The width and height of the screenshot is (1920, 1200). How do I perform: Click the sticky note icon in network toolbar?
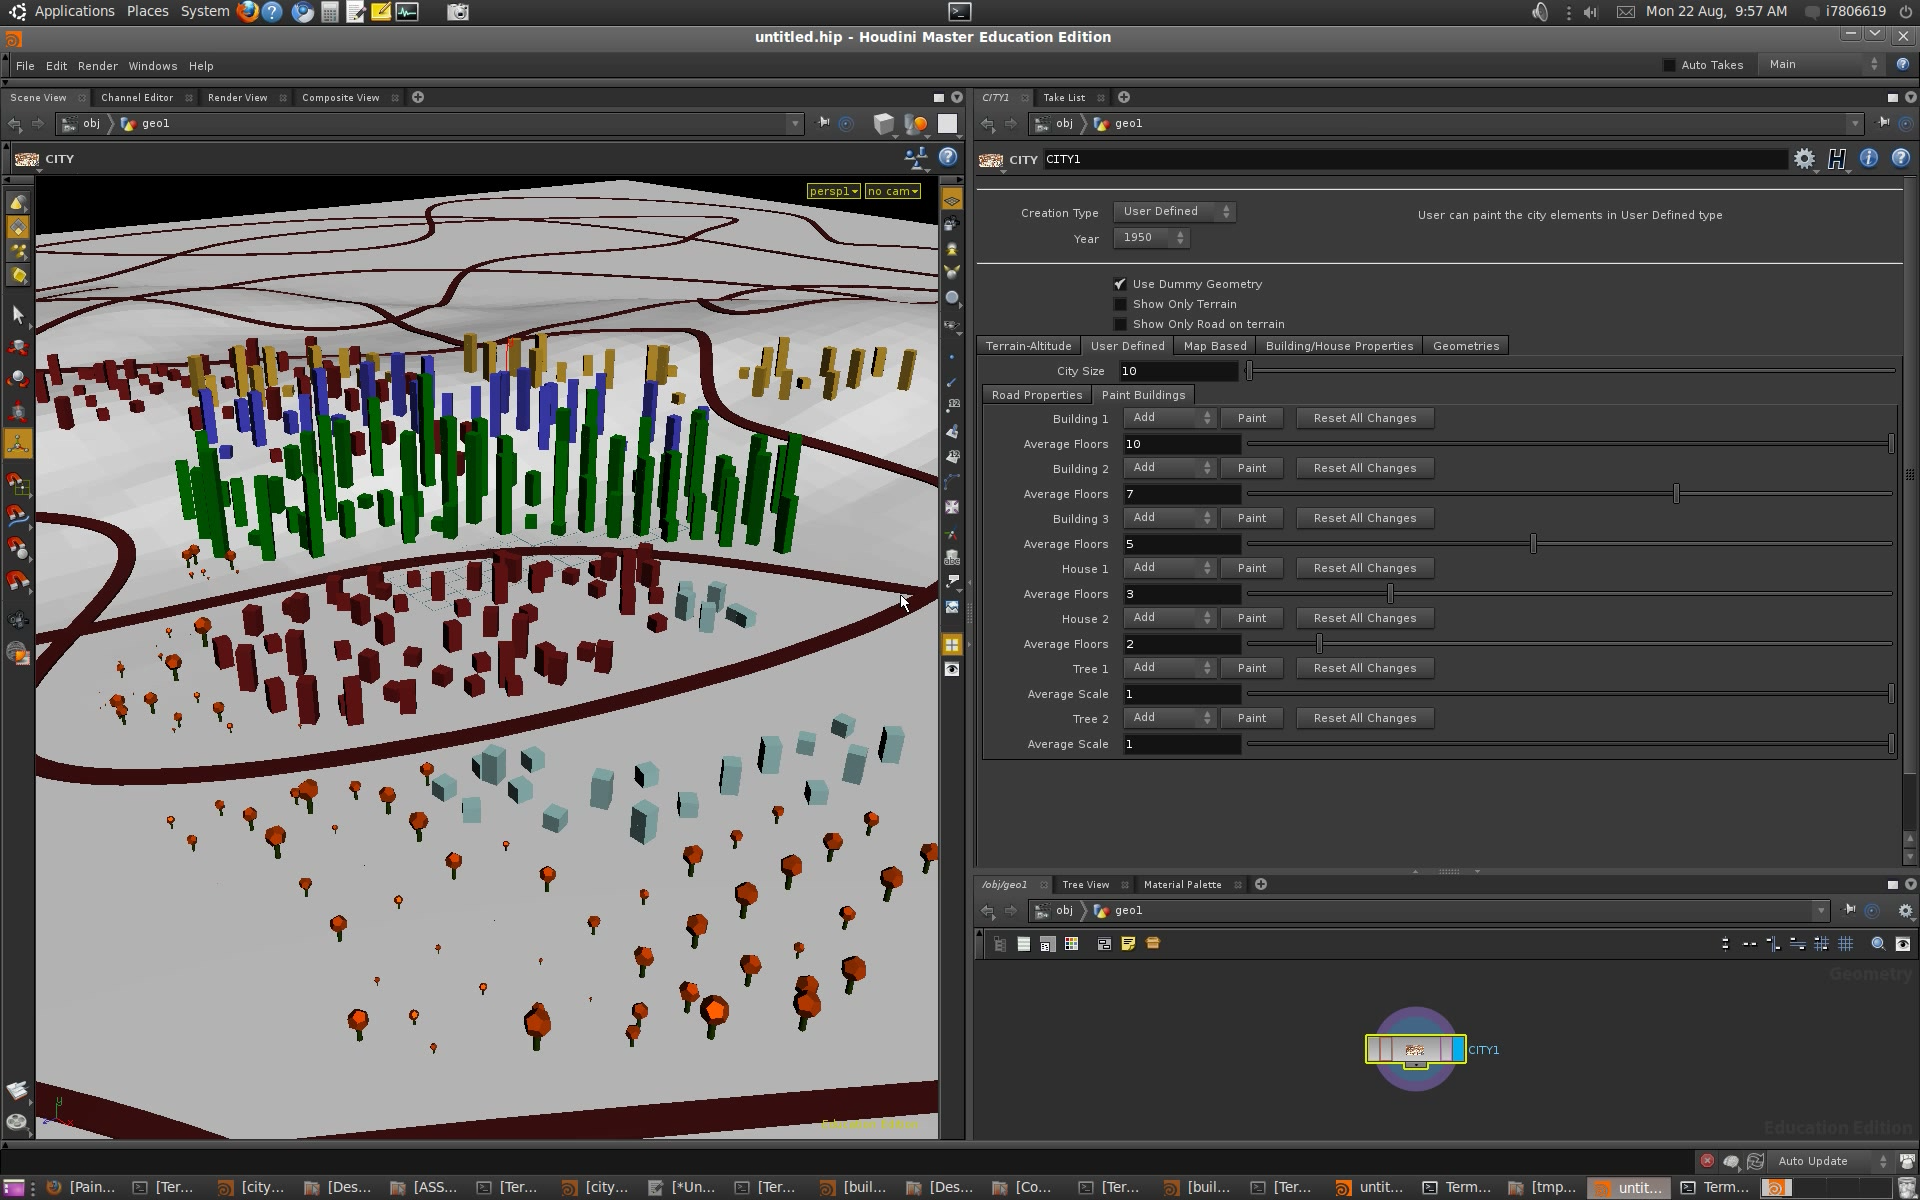pos(1128,944)
